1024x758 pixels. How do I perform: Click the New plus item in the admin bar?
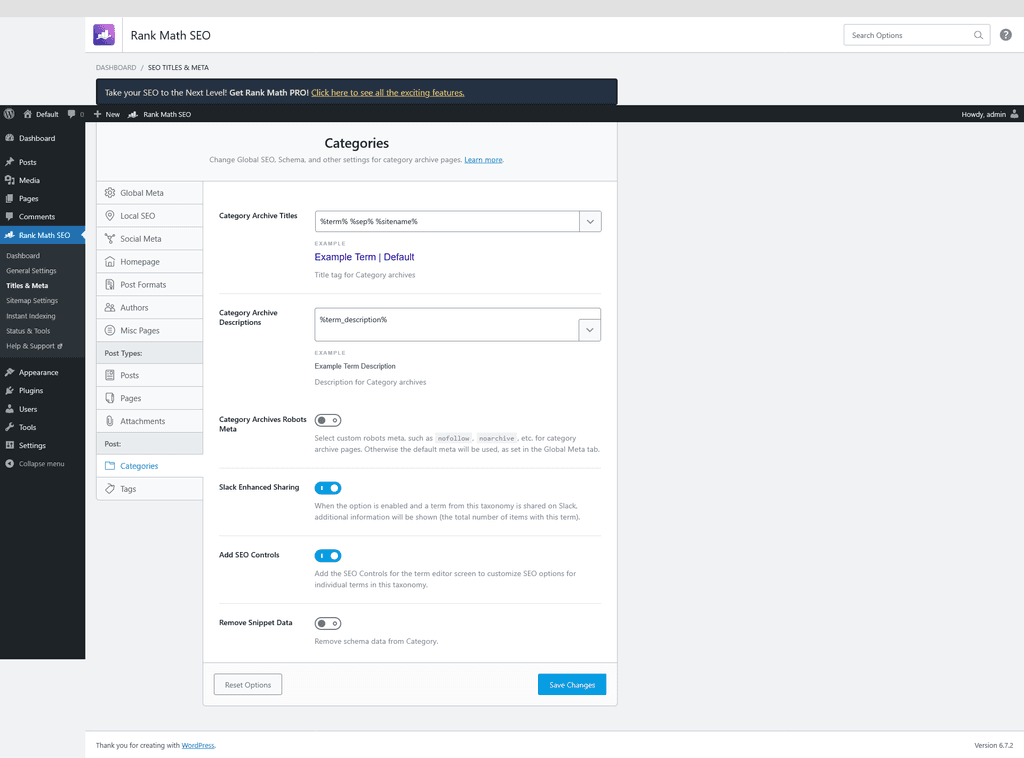click(106, 114)
